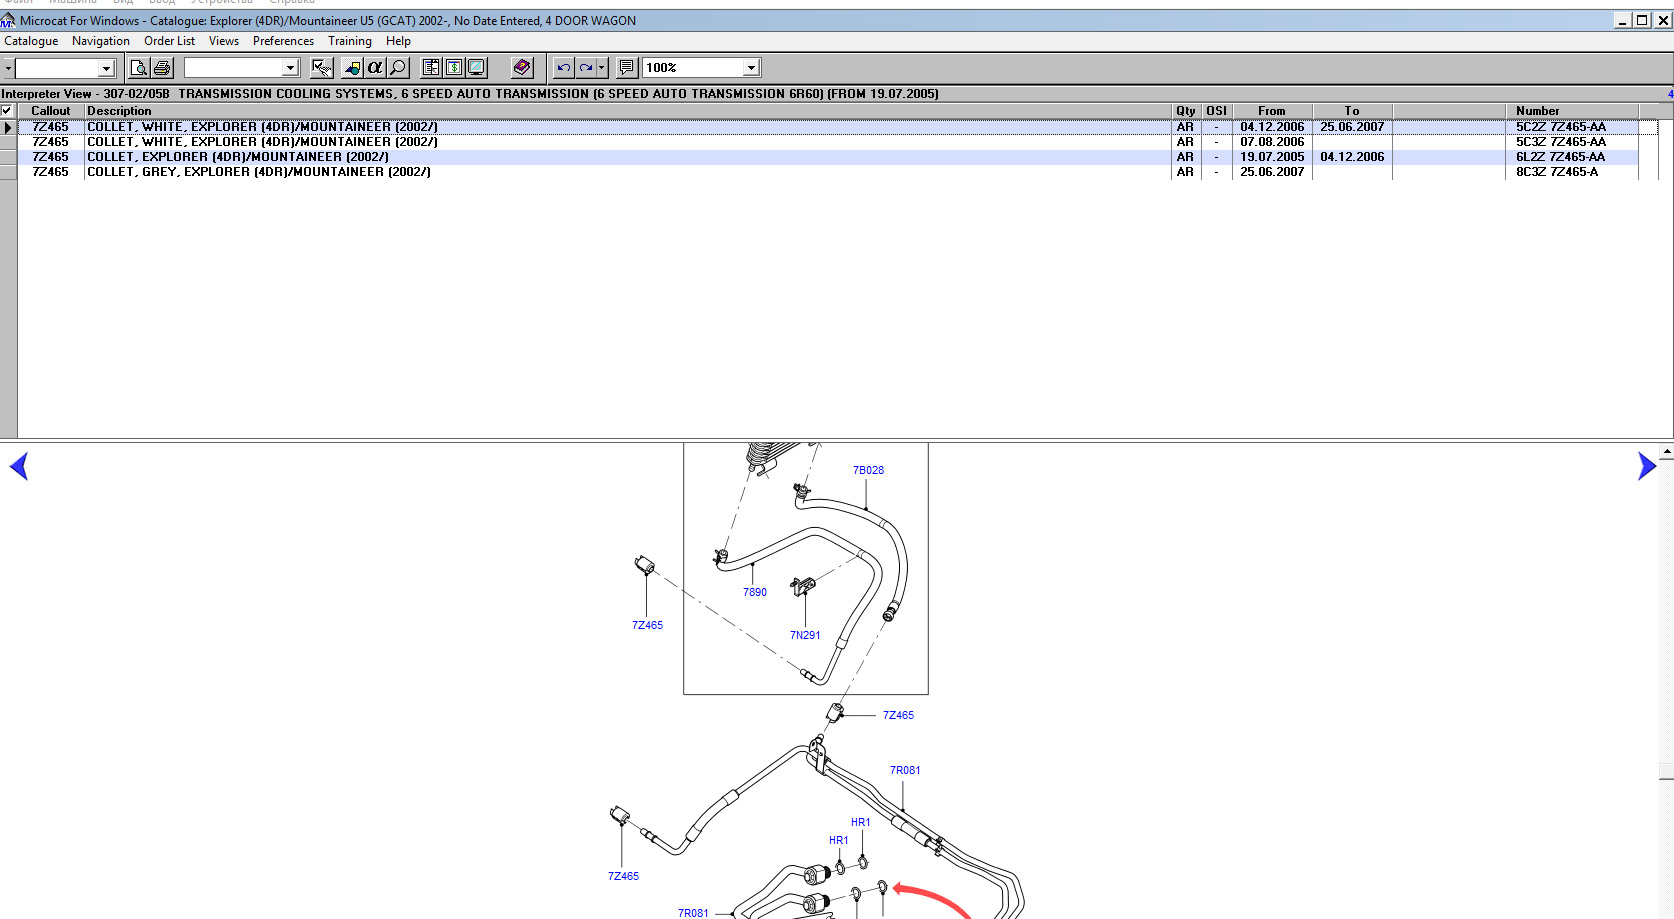Image resolution: width=1674 pixels, height=919 pixels.
Task: Go to next illustration with right blue arrow
Action: [x=1647, y=466]
